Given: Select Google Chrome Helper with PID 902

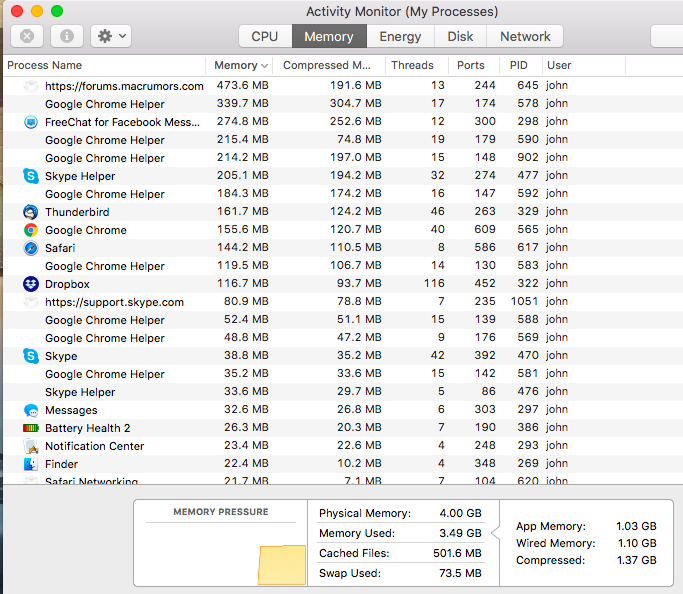Looking at the screenshot, I should (x=343, y=158).
